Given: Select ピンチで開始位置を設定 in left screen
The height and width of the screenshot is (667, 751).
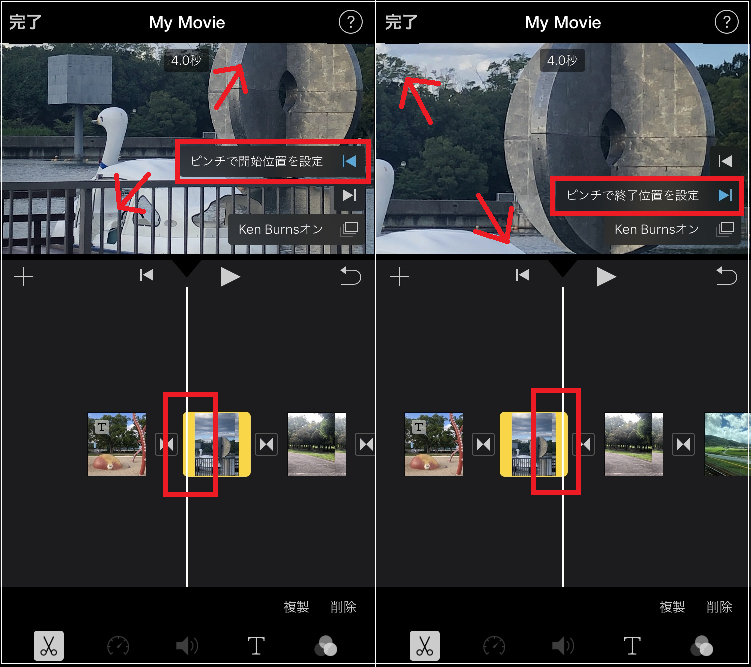Looking at the screenshot, I should point(273,161).
